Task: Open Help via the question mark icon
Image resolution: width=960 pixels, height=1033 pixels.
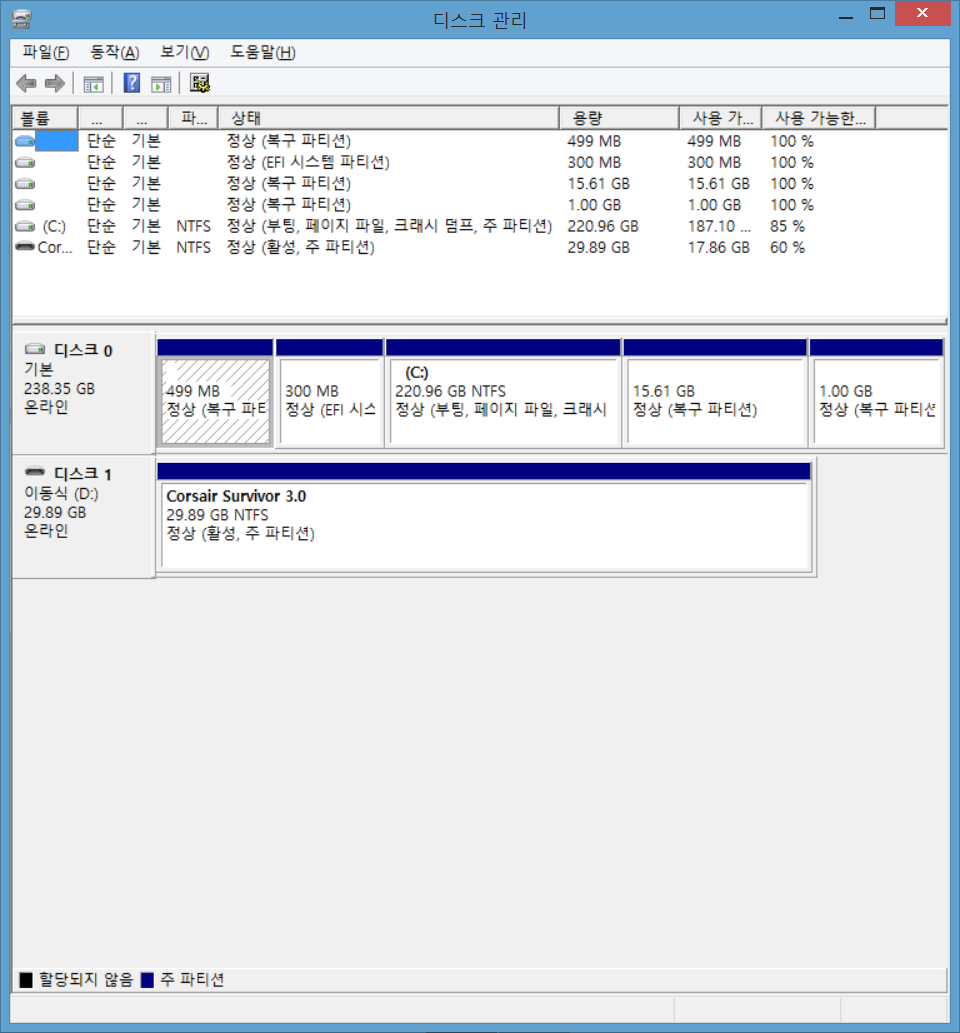Action: 131,84
